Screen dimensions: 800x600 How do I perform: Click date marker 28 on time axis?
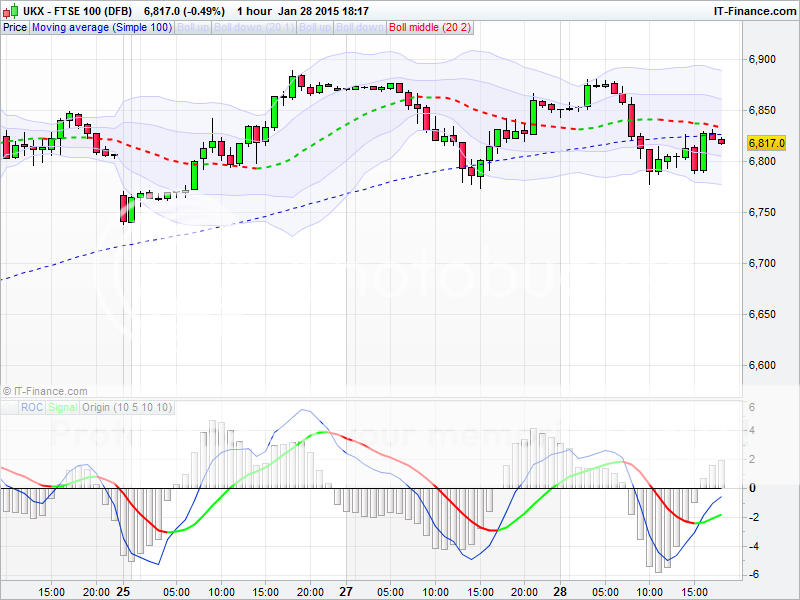(565, 590)
